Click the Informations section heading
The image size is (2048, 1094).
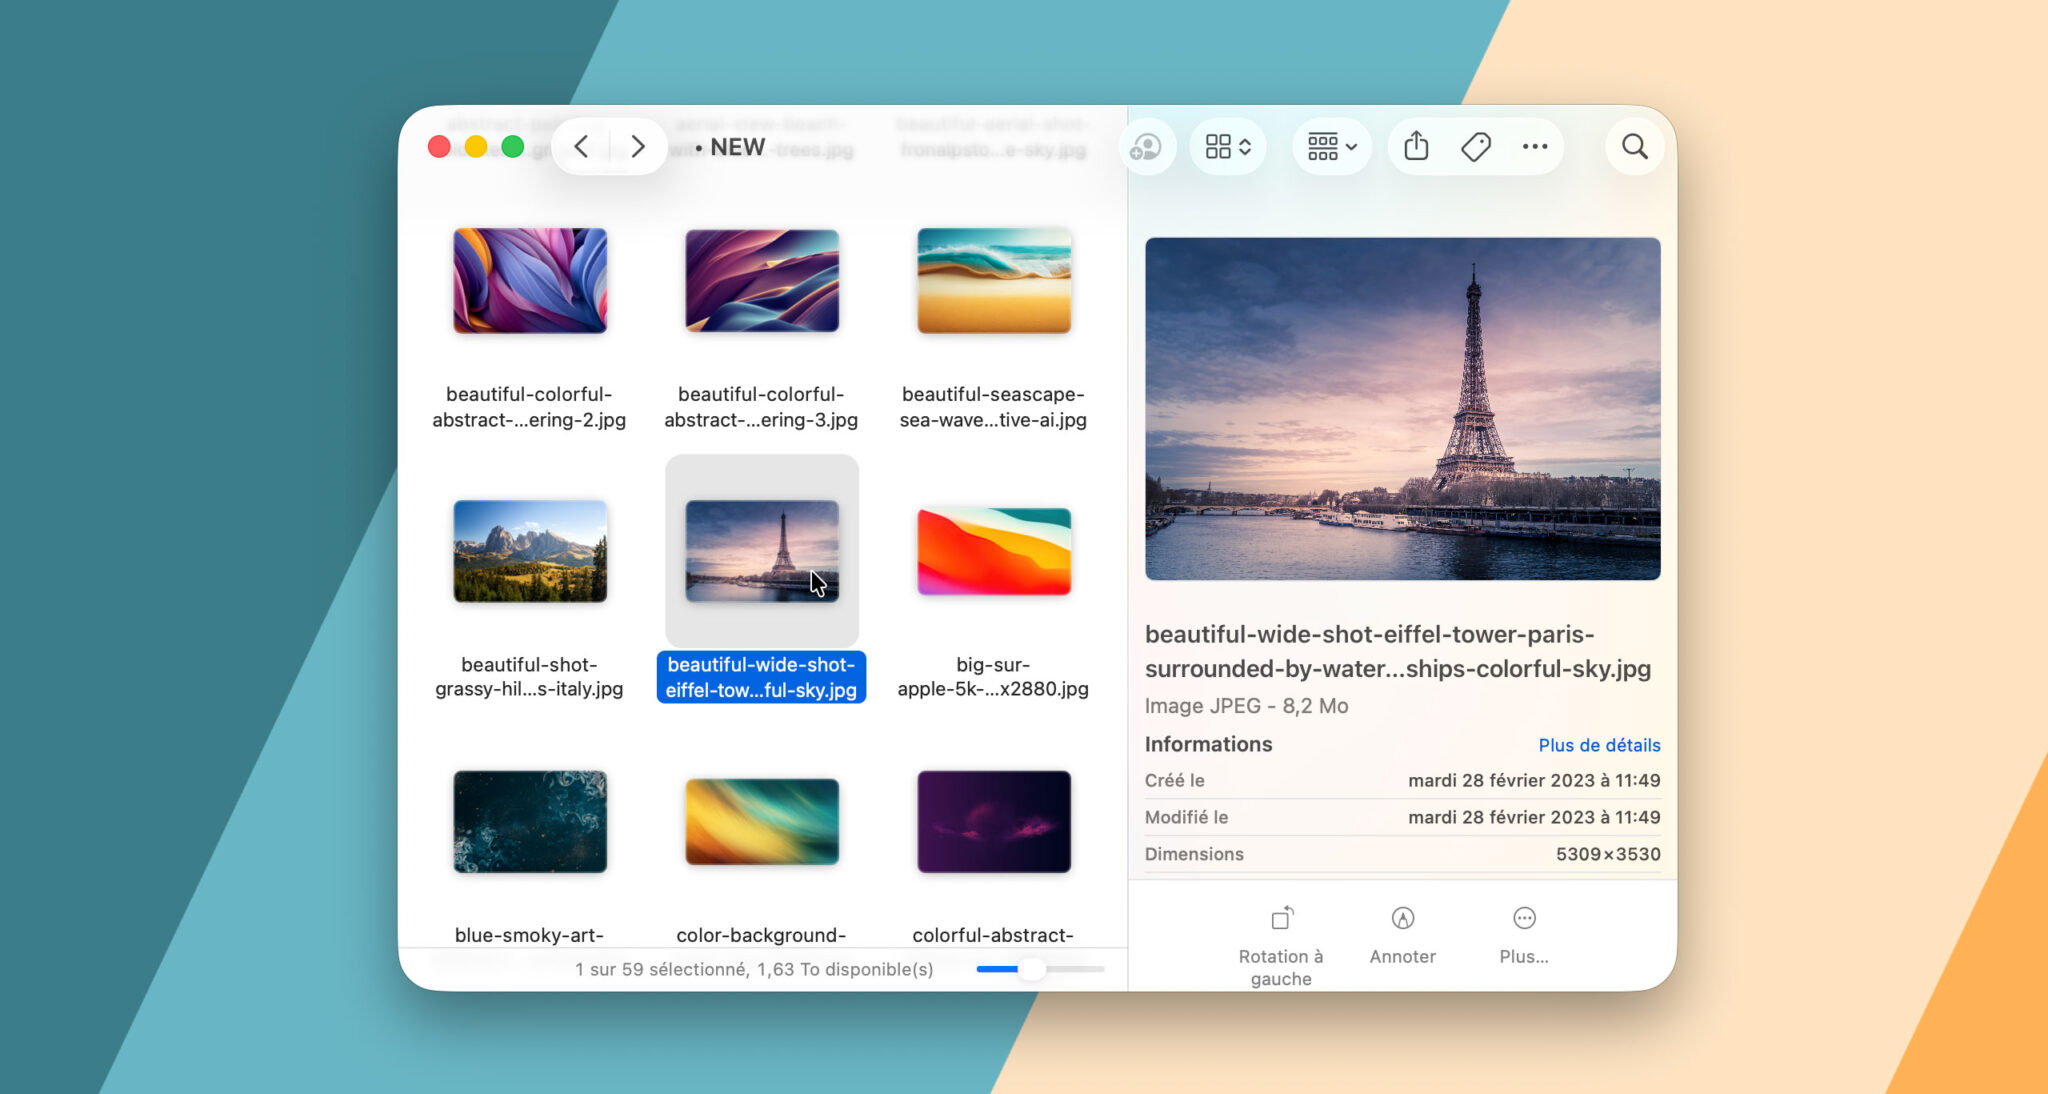click(x=1208, y=744)
